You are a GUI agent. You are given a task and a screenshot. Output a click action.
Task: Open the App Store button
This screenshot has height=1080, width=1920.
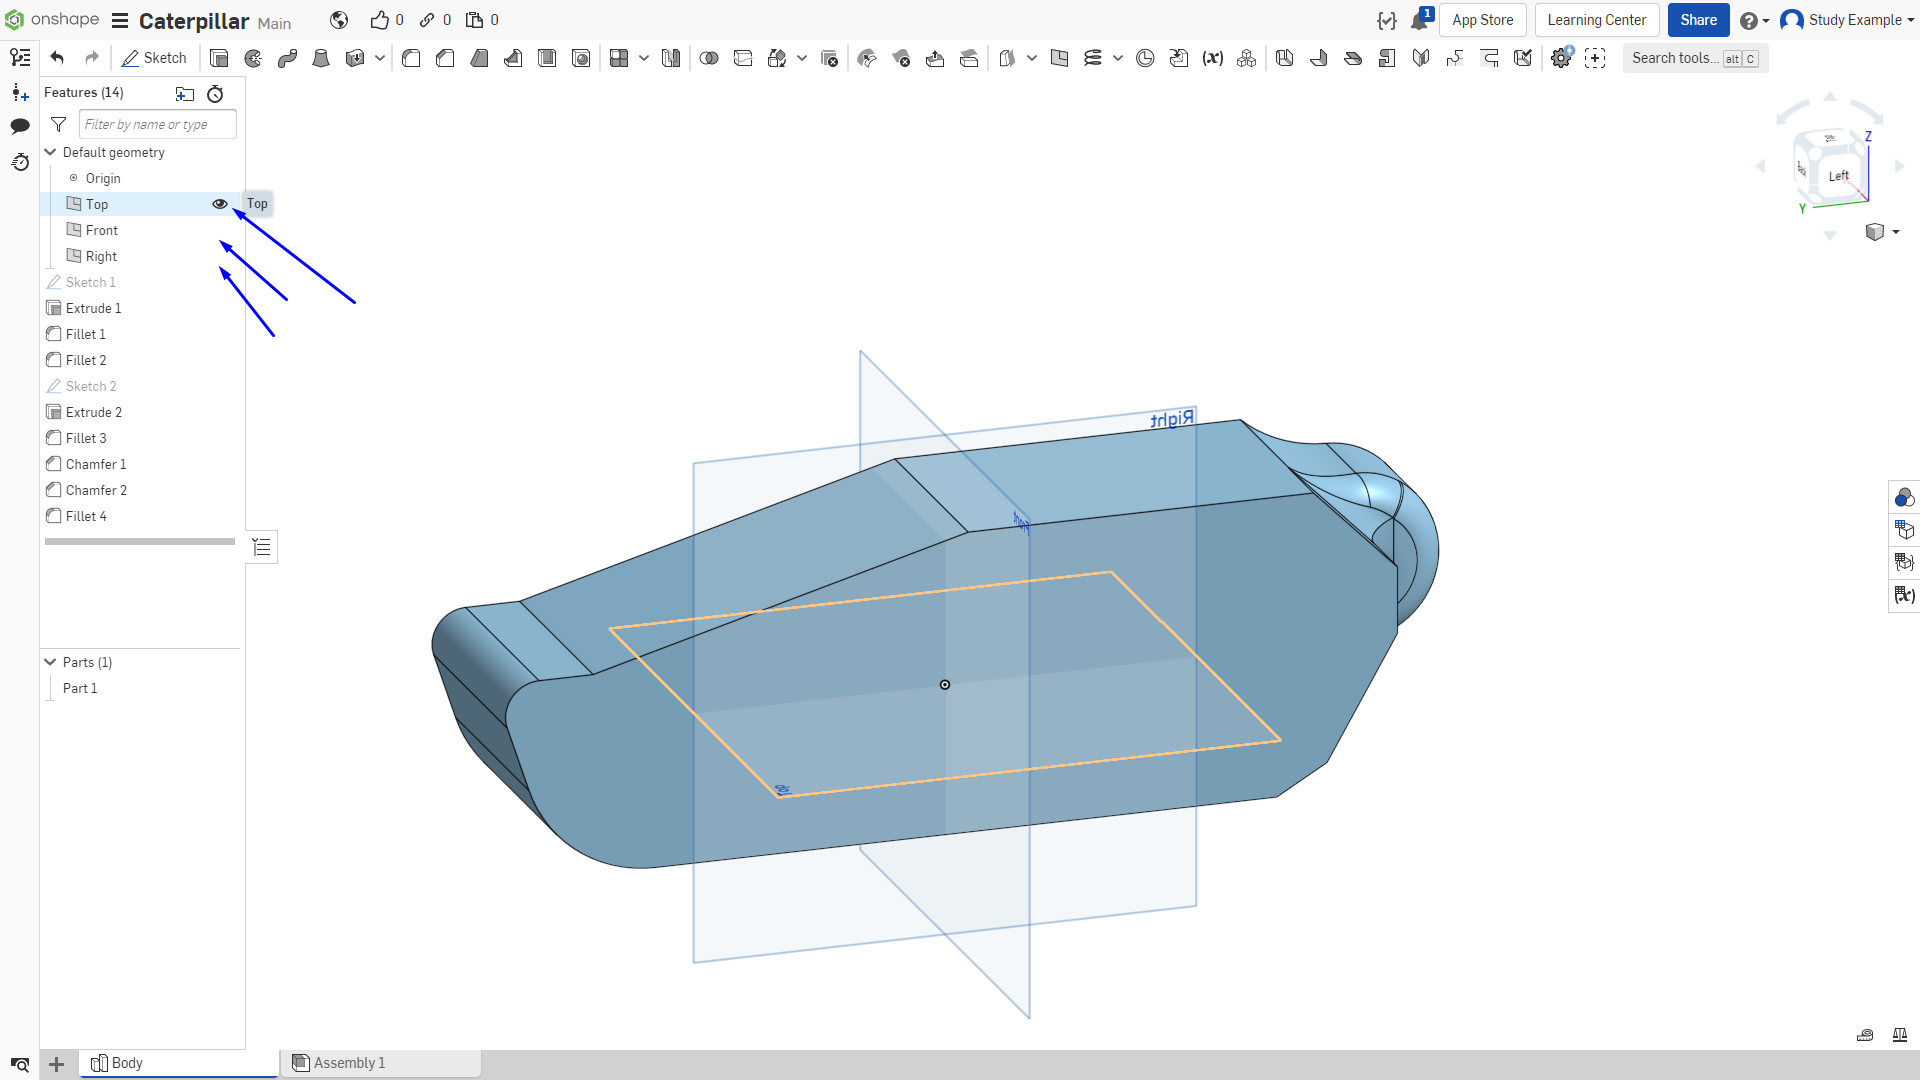(x=1482, y=20)
